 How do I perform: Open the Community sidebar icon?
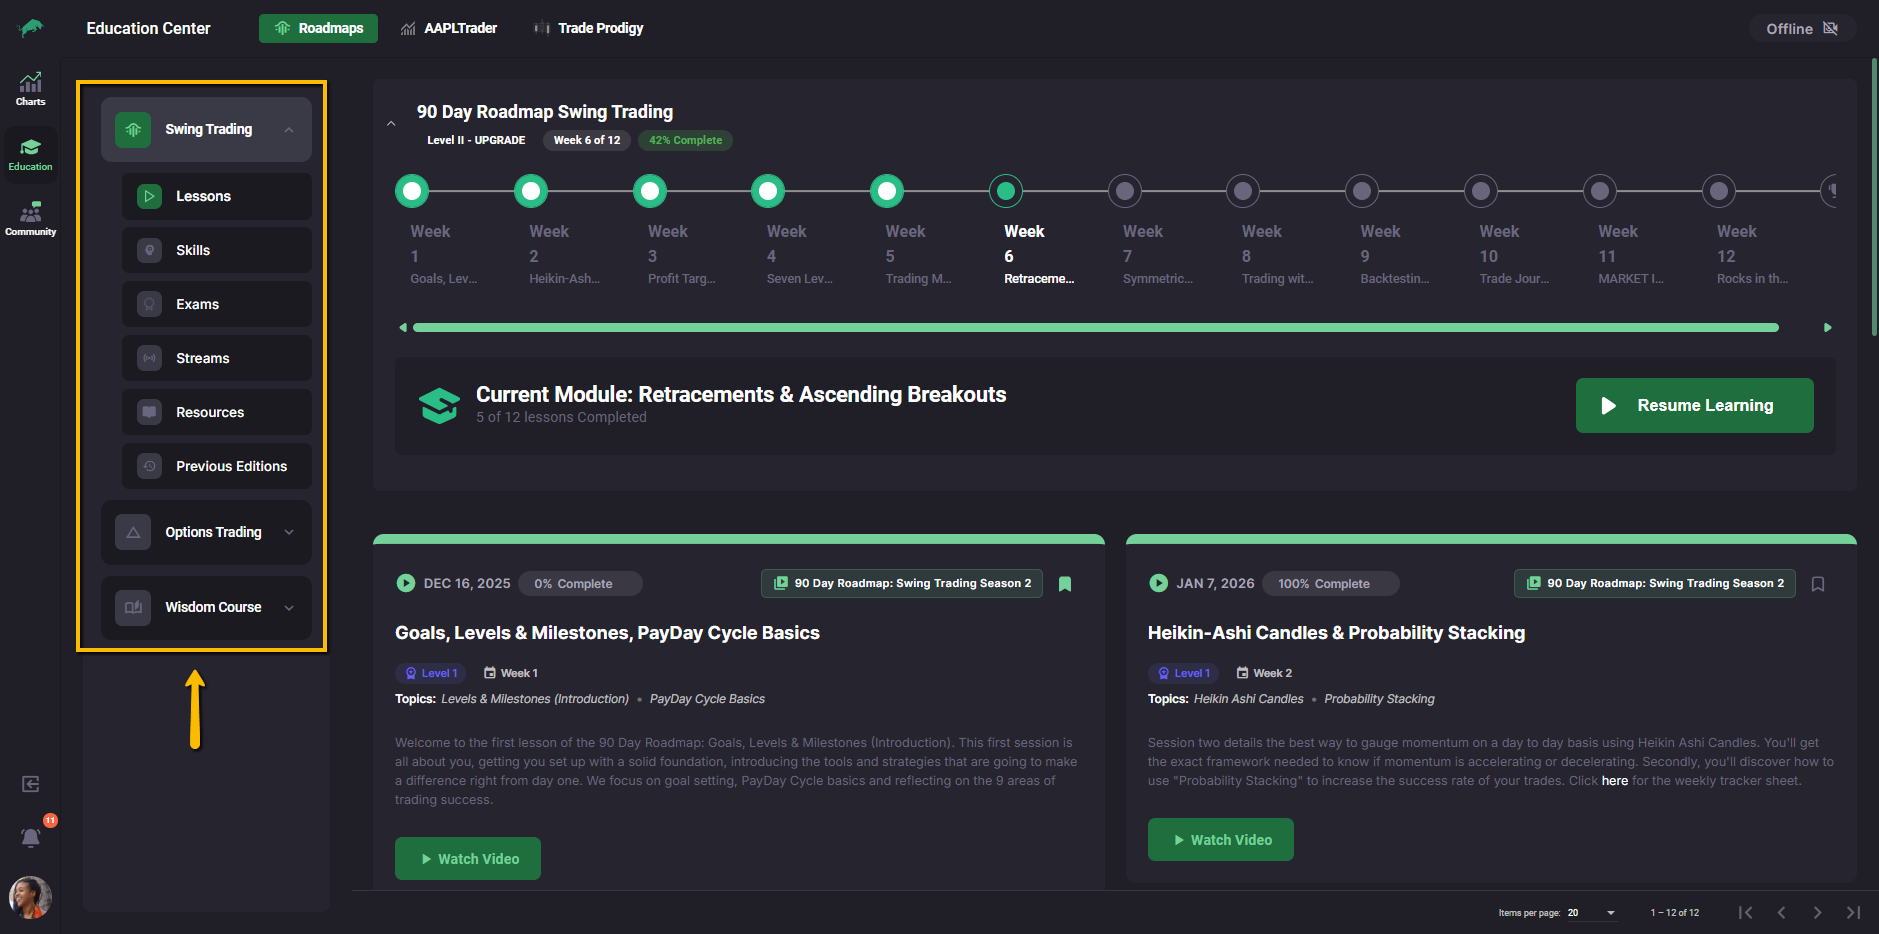30,219
